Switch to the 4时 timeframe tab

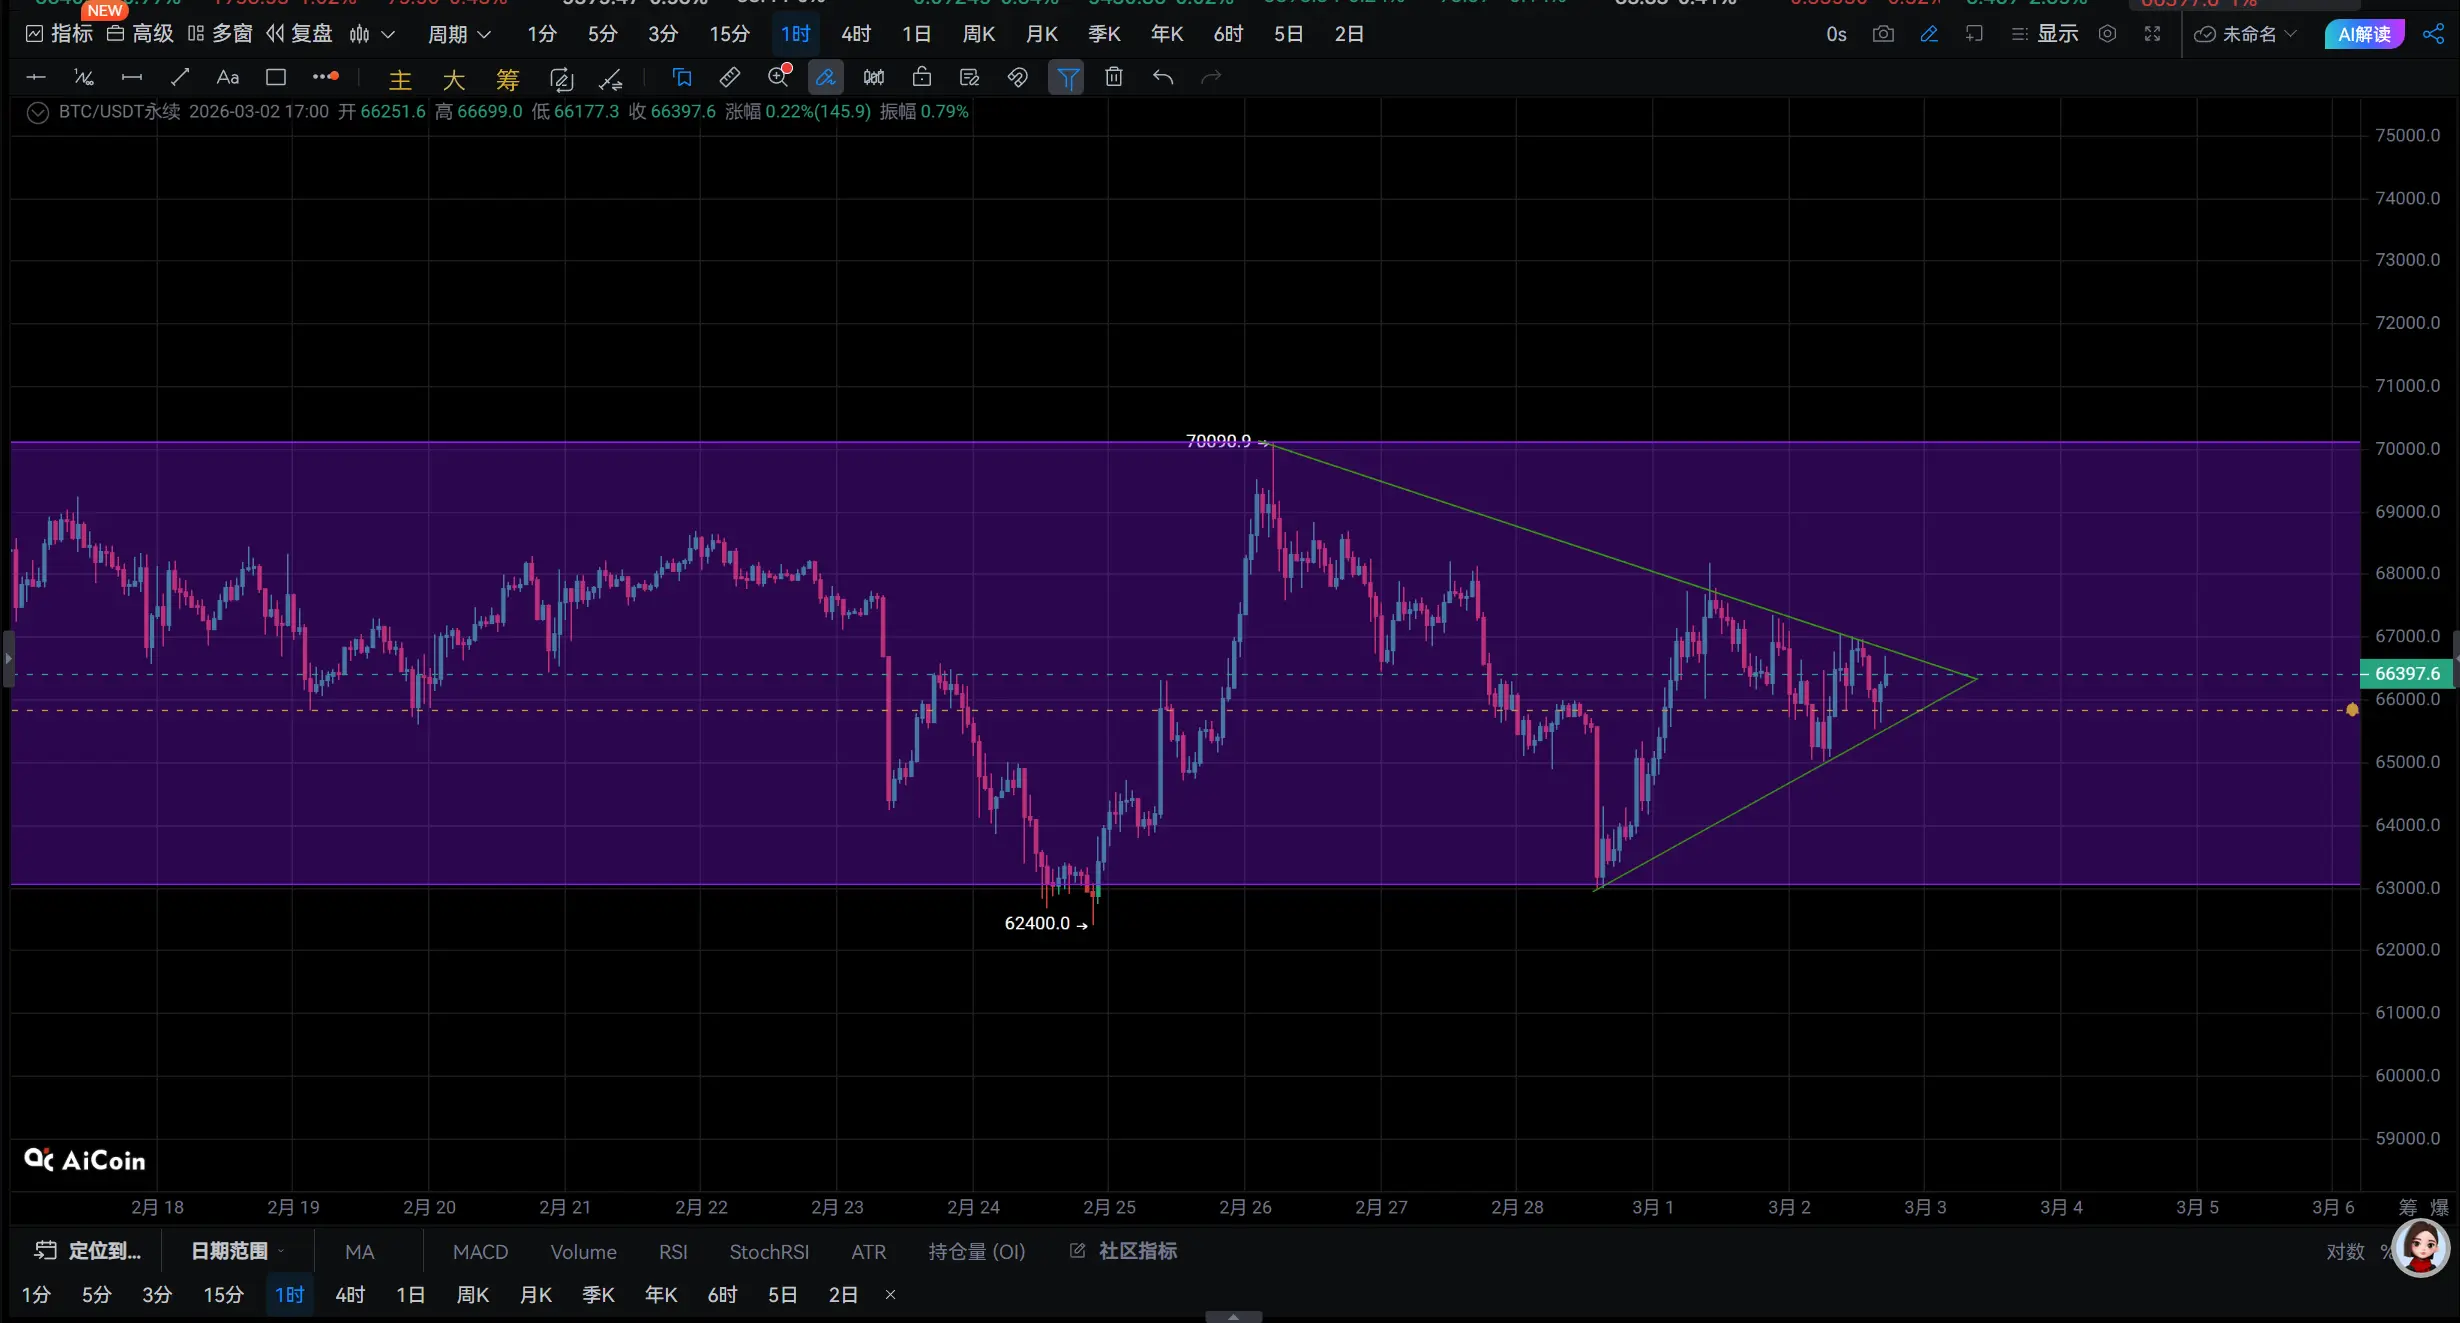[x=856, y=34]
